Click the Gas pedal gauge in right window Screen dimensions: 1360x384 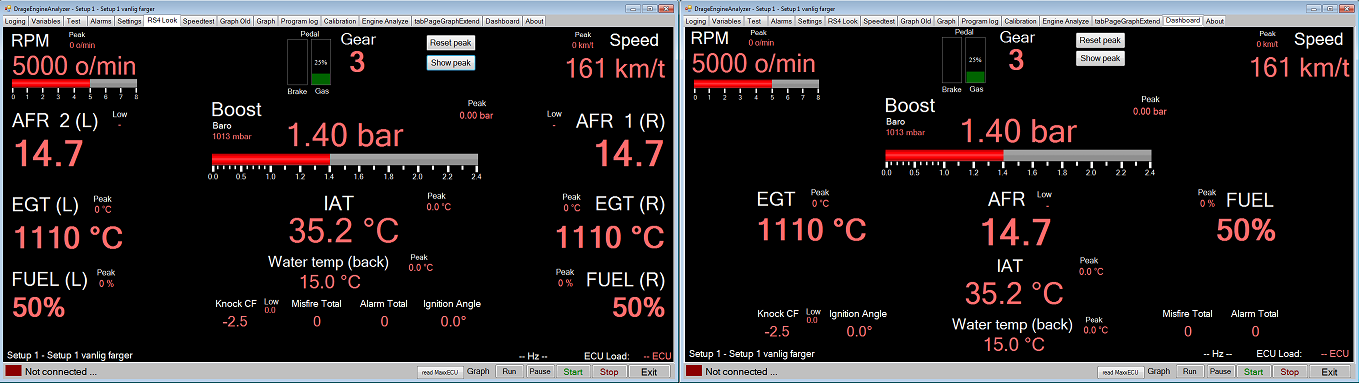pyautogui.click(x=976, y=62)
